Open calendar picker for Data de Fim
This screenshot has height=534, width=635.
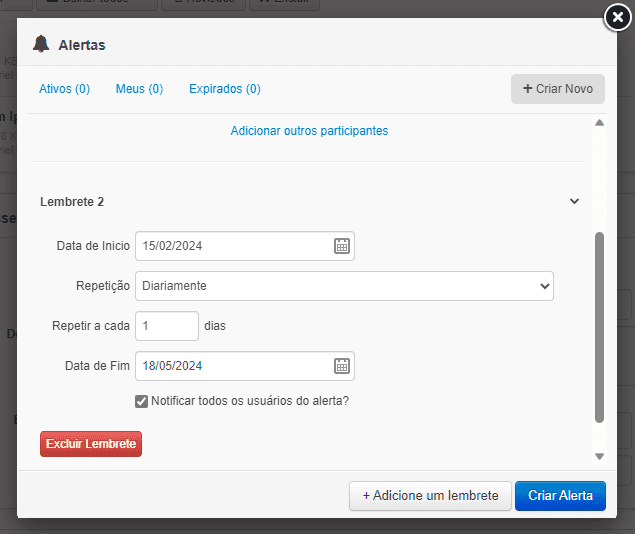pyautogui.click(x=341, y=366)
